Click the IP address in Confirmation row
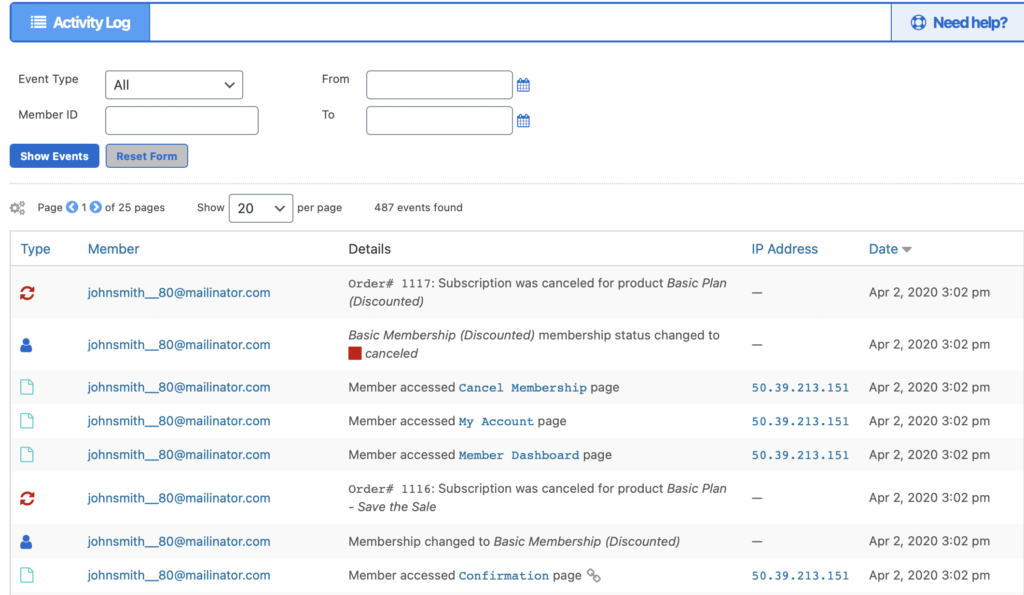 click(x=800, y=576)
